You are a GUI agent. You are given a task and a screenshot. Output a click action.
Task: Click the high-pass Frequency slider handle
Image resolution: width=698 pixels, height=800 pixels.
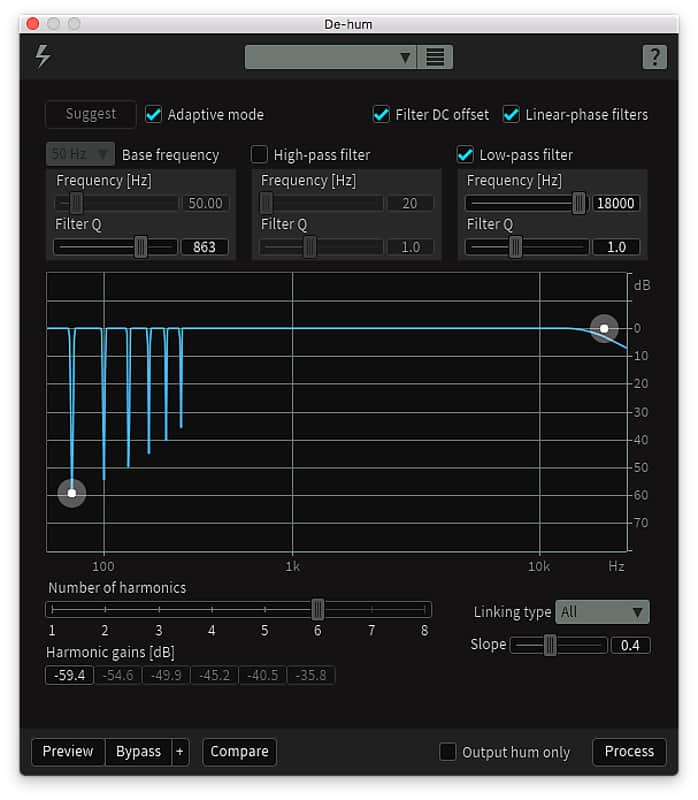[x=266, y=203]
